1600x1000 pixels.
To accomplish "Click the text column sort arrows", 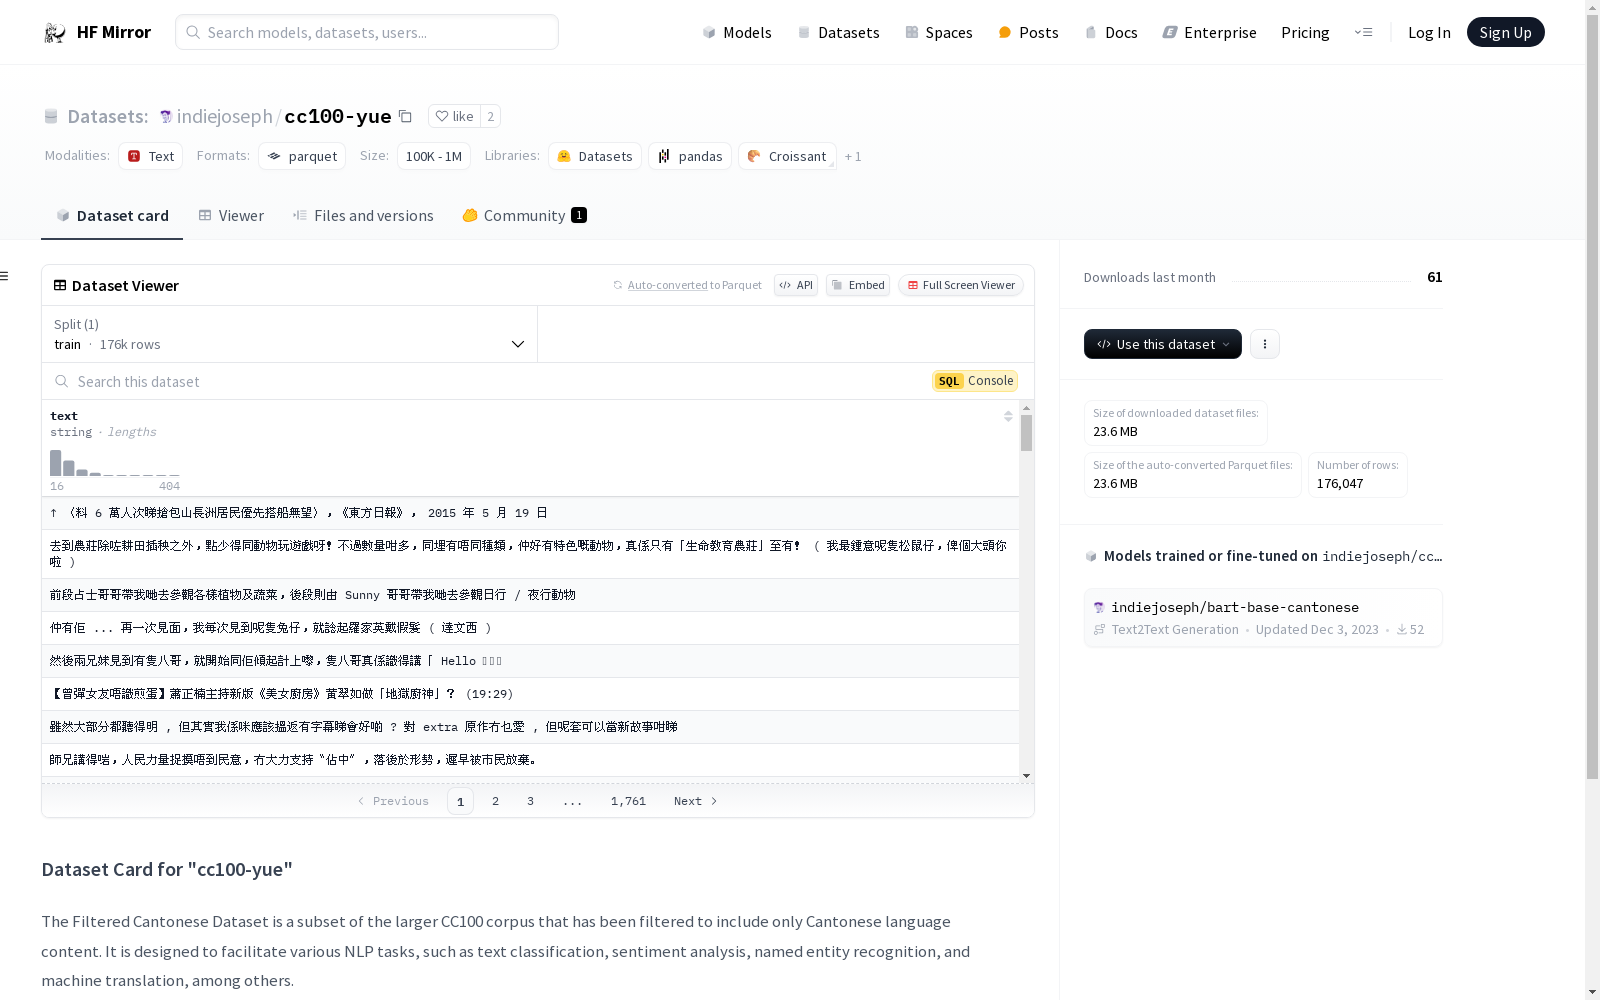I will pyautogui.click(x=1008, y=416).
